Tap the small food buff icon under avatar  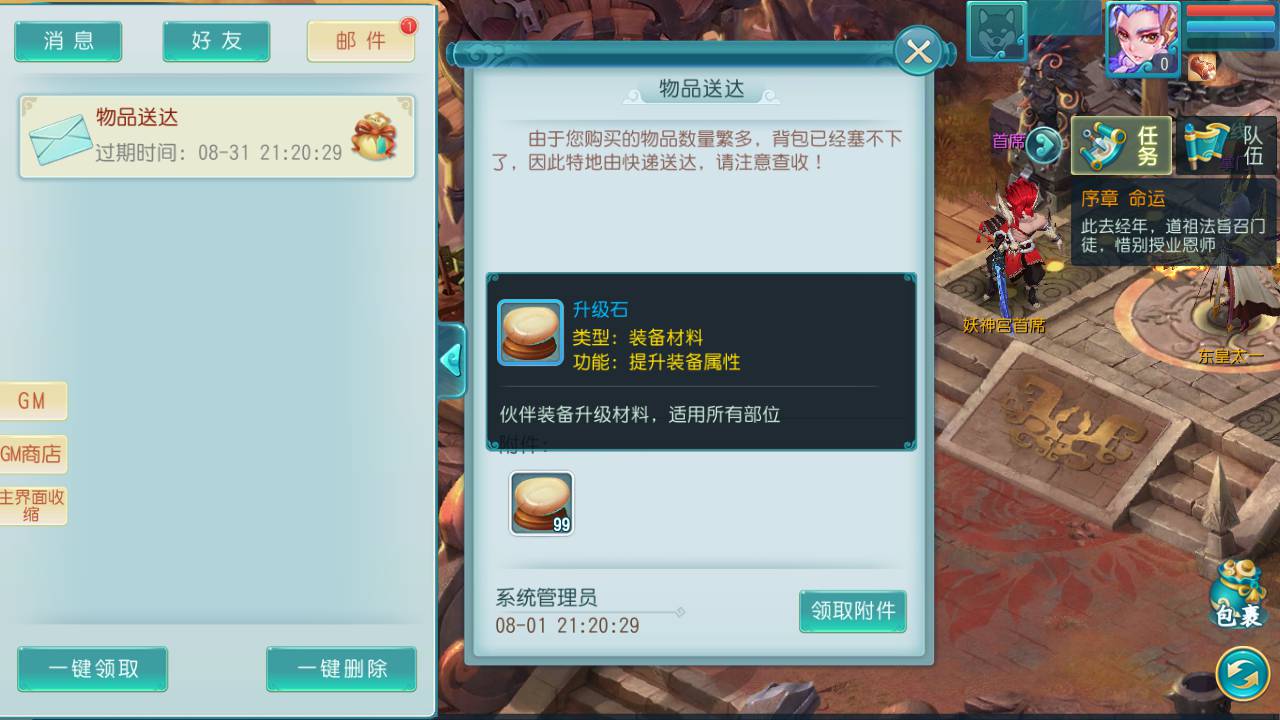[1201, 66]
